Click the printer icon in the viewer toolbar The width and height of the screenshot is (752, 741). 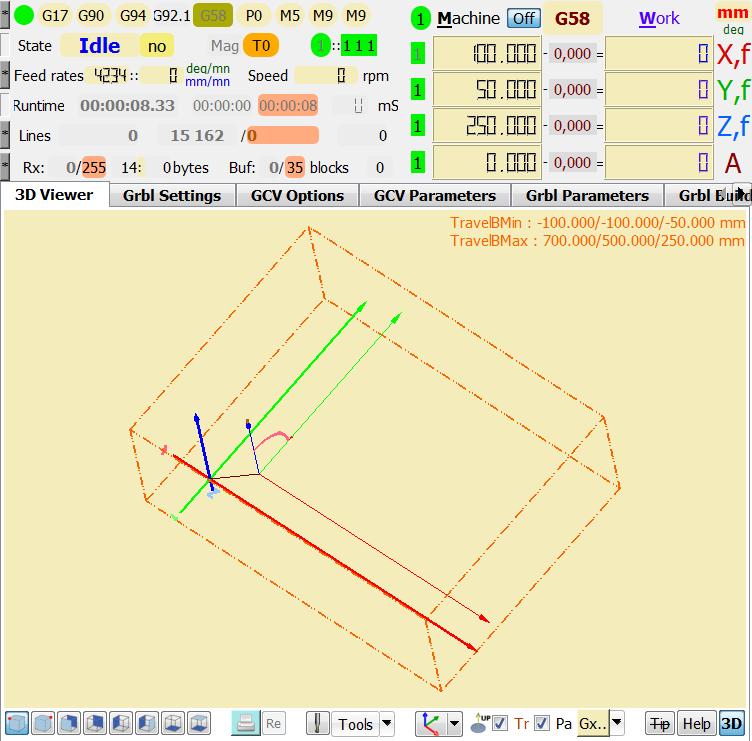coord(246,723)
